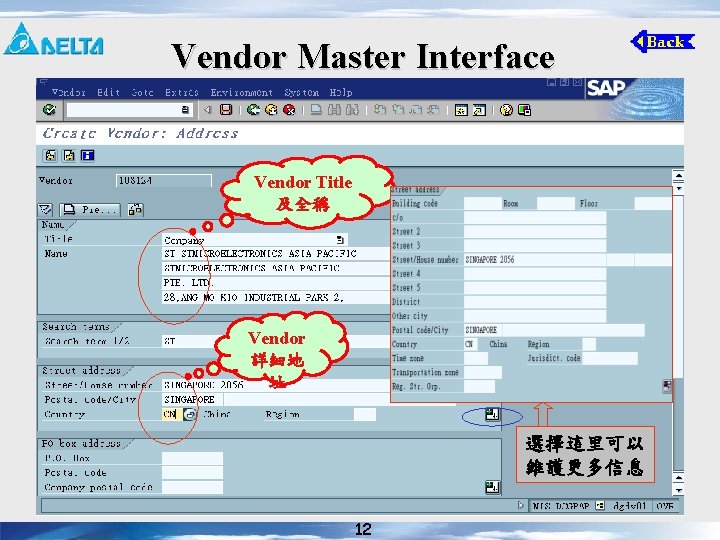
Task: Click the Find Next binoculars icon
Action: pos(352,110)
